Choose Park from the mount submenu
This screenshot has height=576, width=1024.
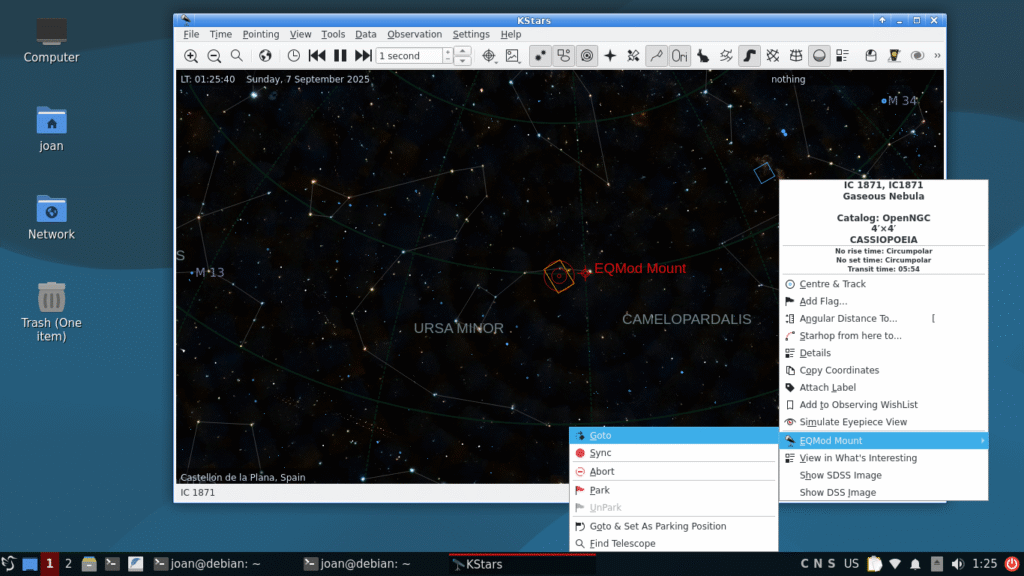pos(600,490)
